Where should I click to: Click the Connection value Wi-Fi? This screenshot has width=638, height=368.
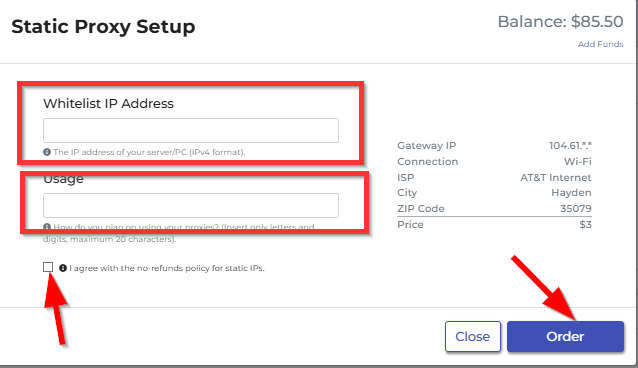coord(577,161)
